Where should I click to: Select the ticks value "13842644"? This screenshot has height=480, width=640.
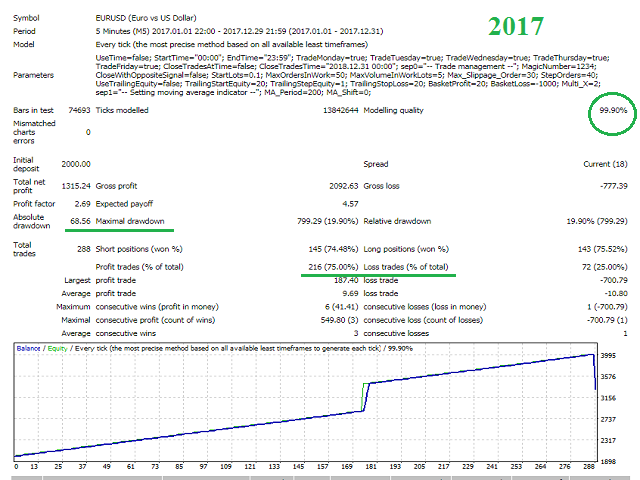pyautogui.click(x=340, y=110)
